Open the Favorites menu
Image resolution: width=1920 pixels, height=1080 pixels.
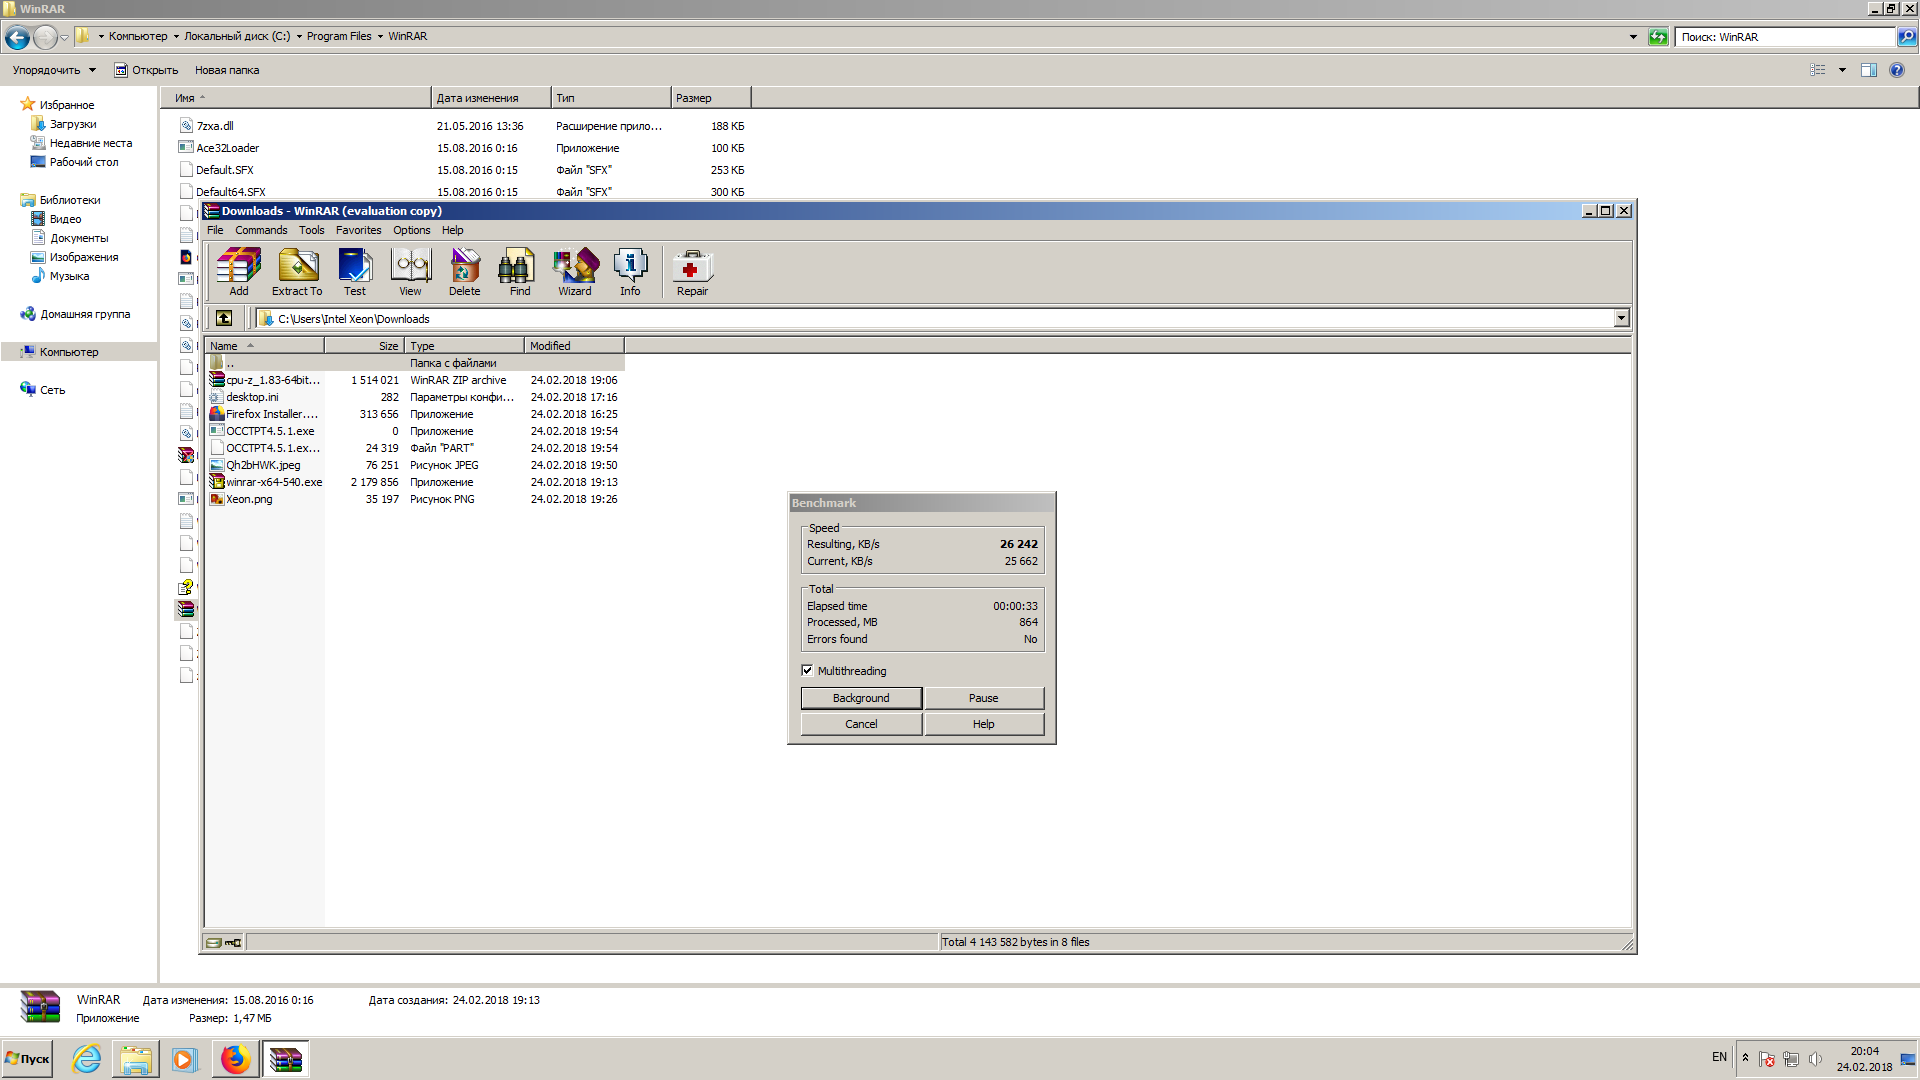coord(358,230)
